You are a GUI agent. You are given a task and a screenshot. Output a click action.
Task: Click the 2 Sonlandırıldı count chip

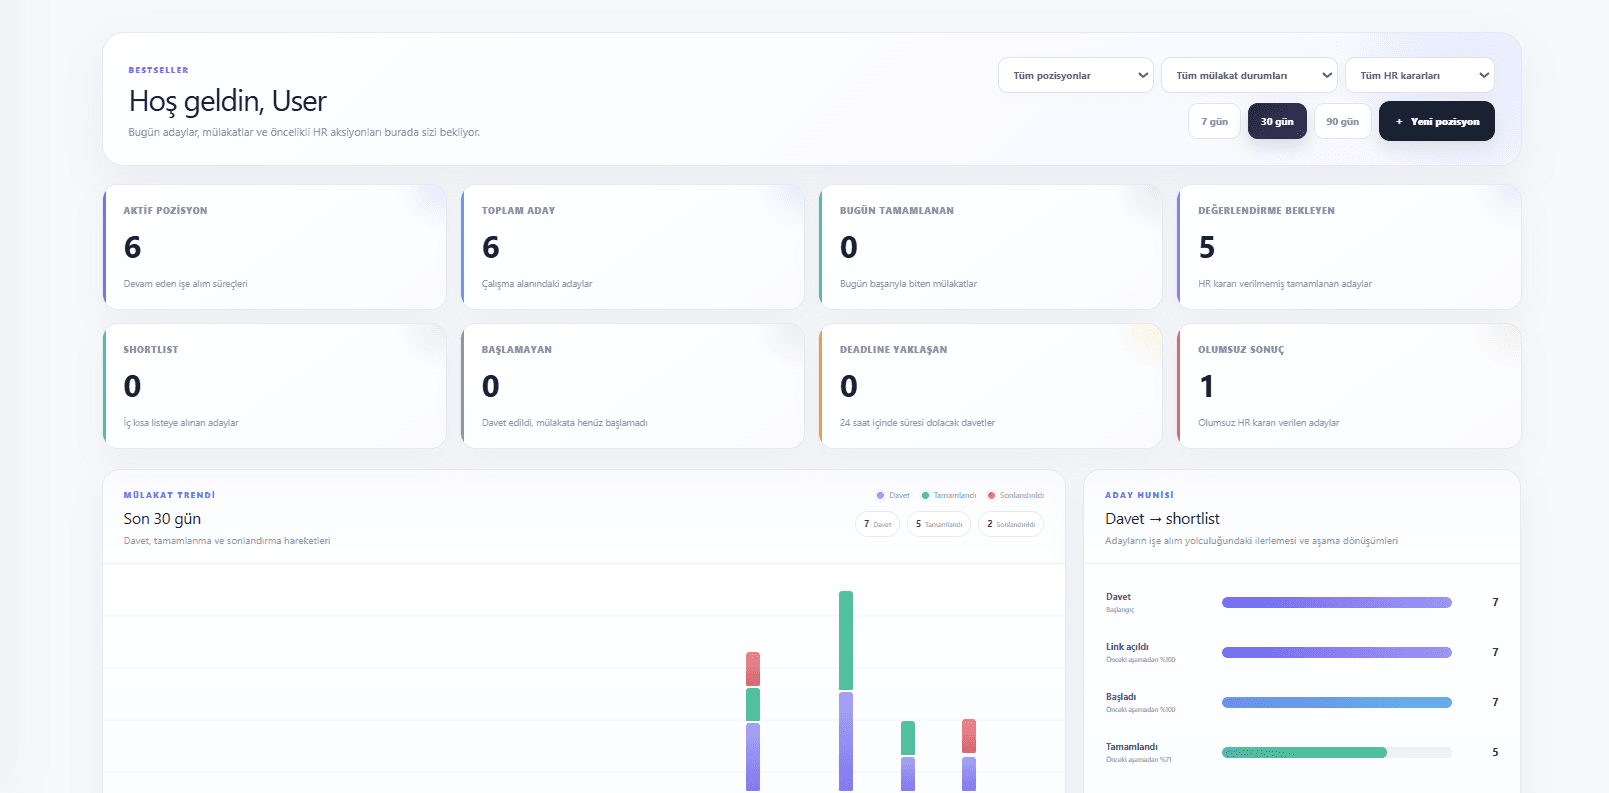pyautogui.click(x=1011, y=524)
